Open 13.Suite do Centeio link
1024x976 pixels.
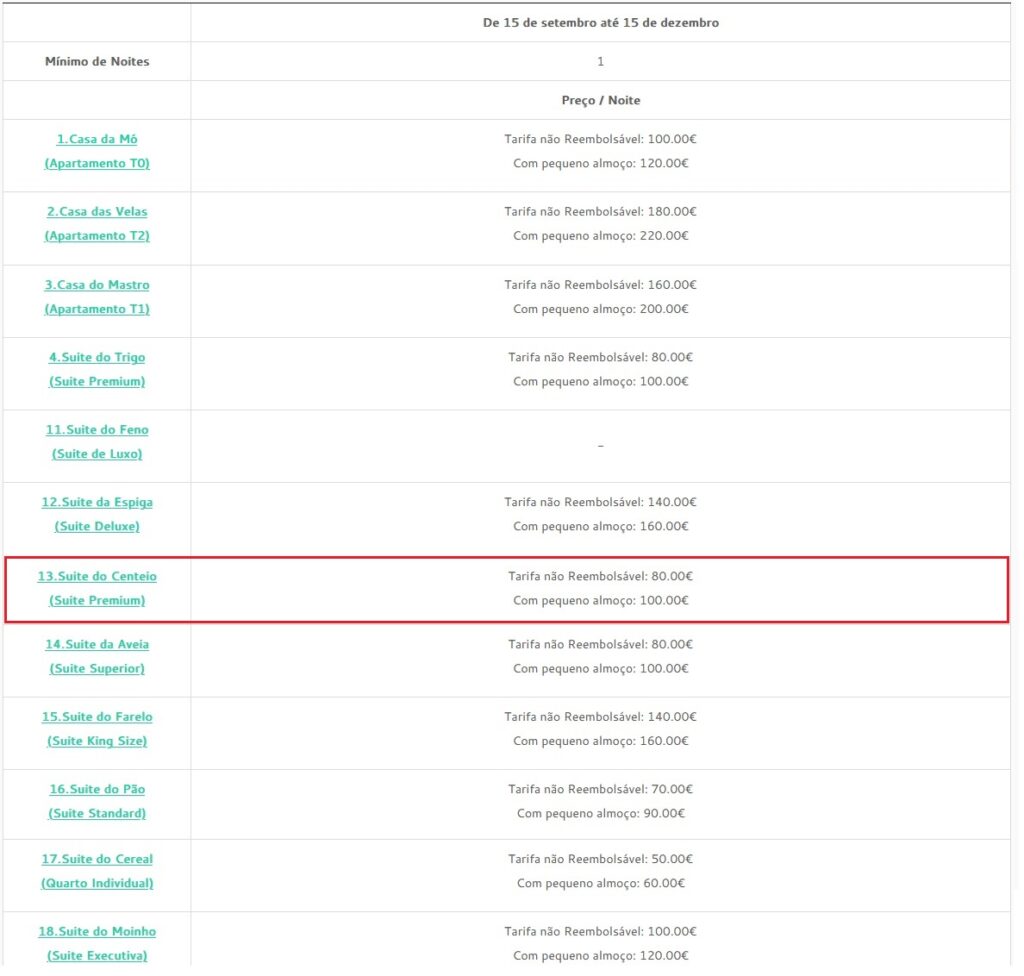[97, 576]
